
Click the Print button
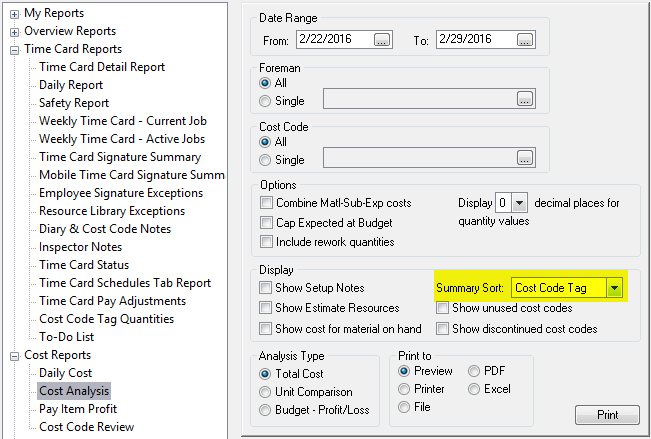[607, 415]
